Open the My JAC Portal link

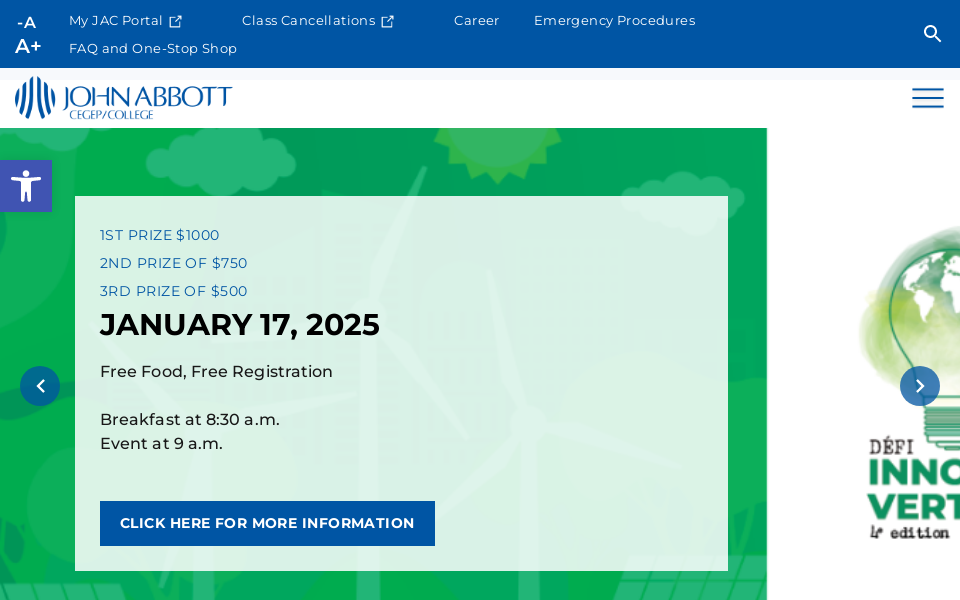[x=115, y=21]
